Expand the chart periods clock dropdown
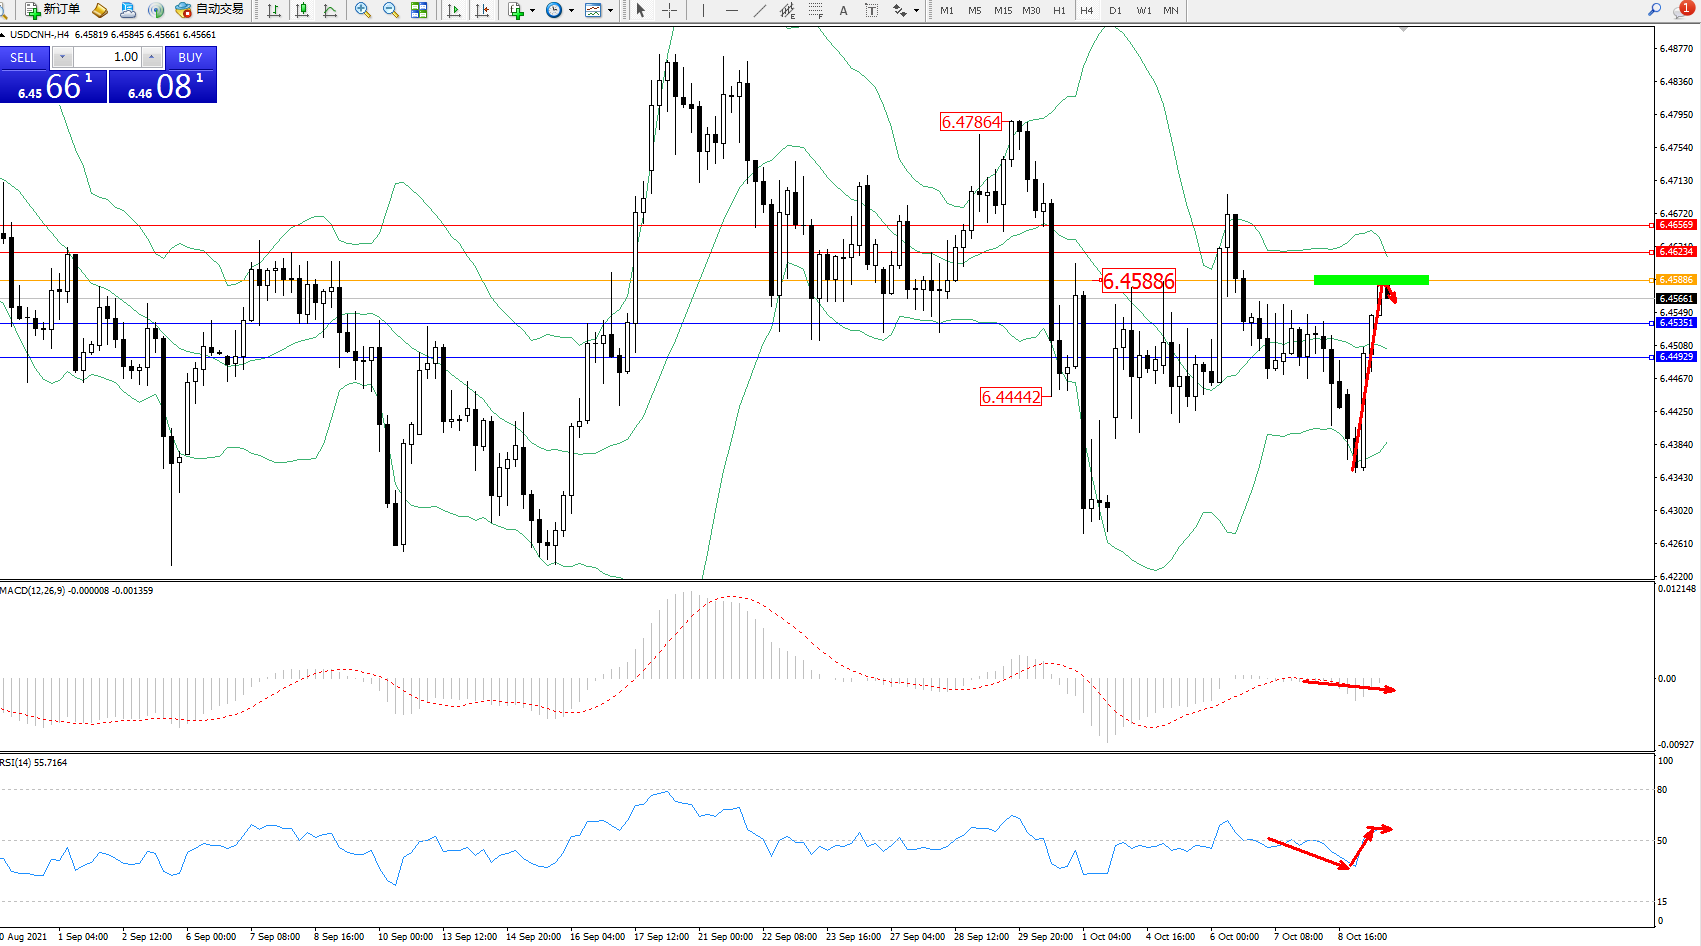Image resolution: width=1701 pixels, height=946 pixels. (x=571, y=10)
